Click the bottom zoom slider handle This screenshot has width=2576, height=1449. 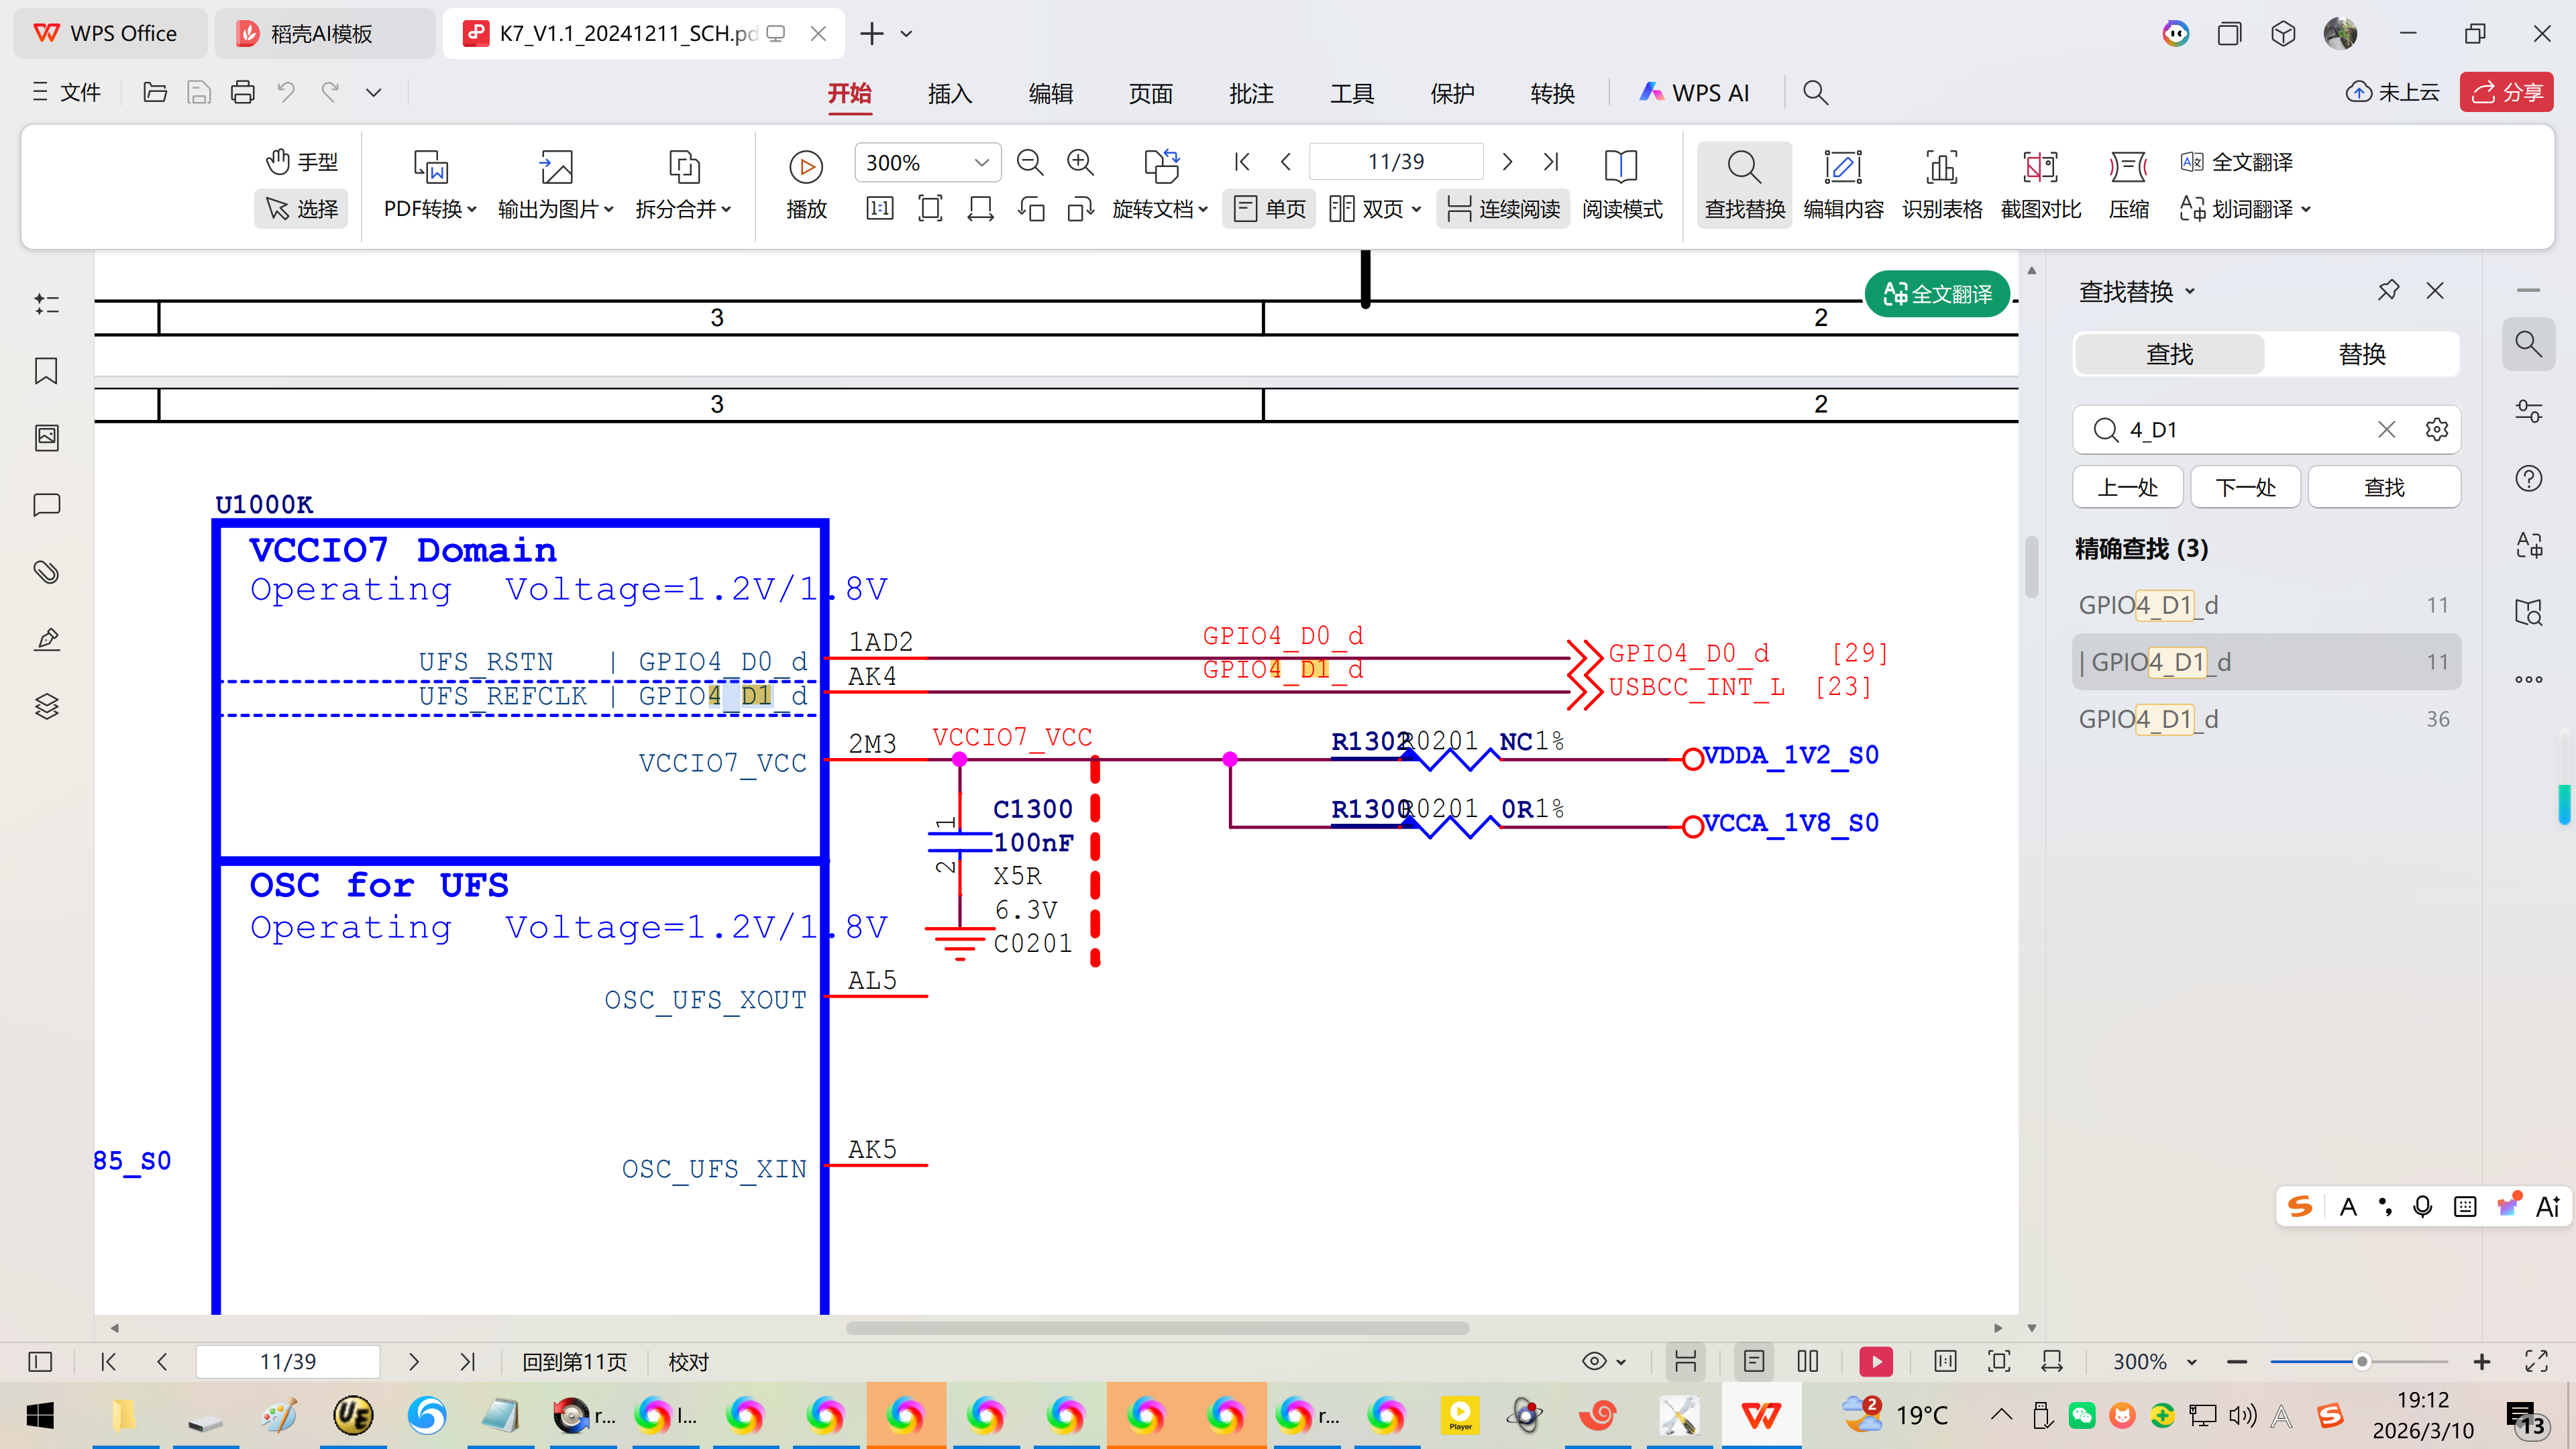[x=2361, y=1362]
